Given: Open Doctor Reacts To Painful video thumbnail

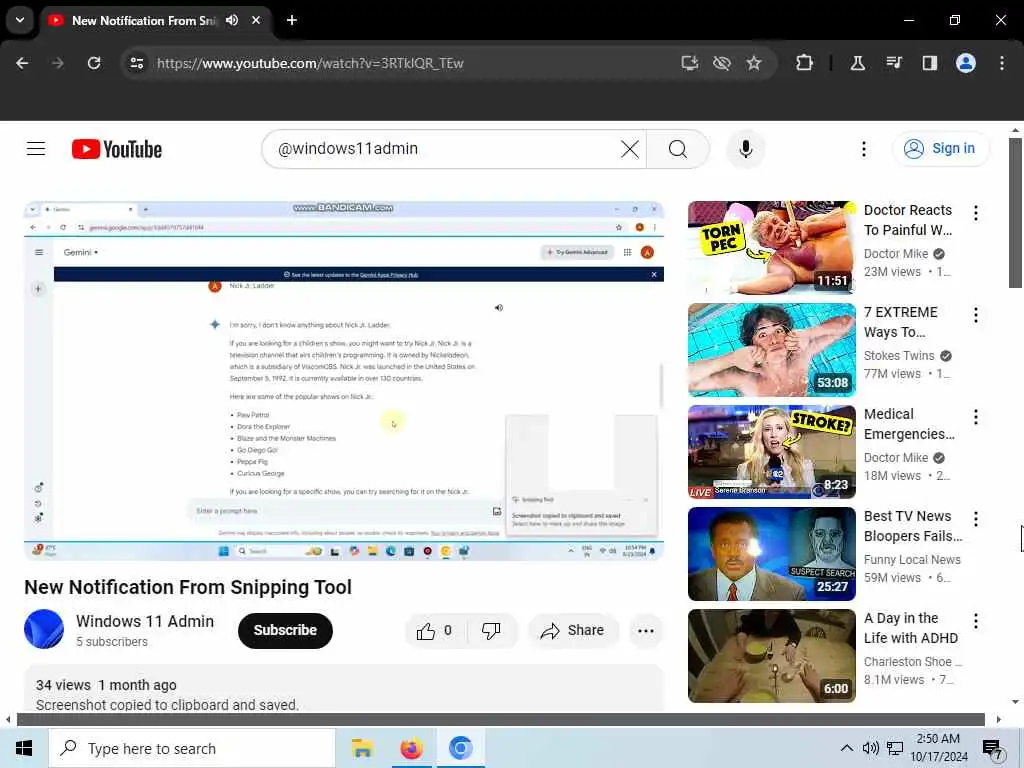Looking at the screenshot, I should tap(771, 248).
